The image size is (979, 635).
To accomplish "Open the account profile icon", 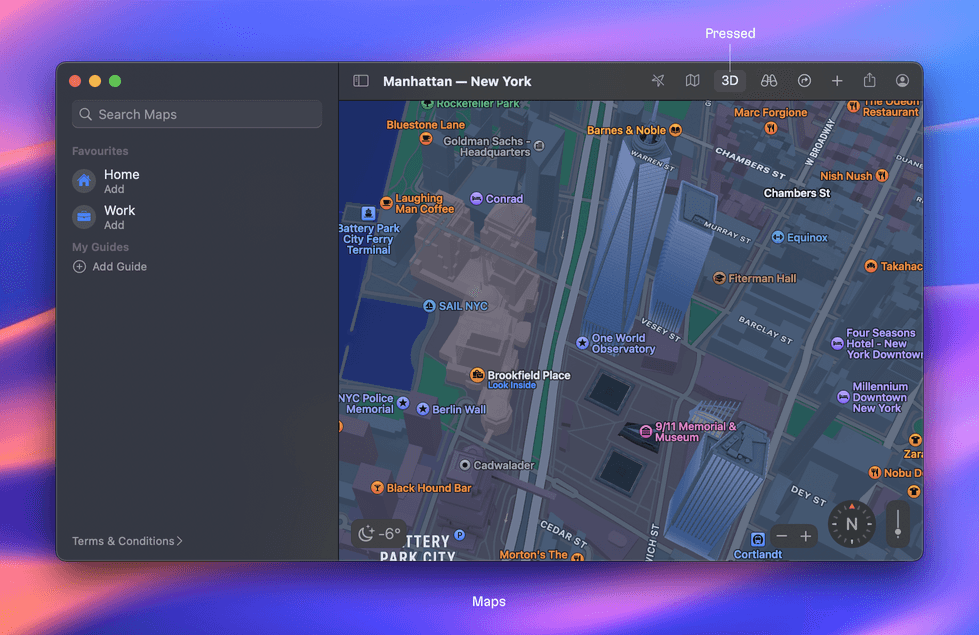I will tap(902, 81).
